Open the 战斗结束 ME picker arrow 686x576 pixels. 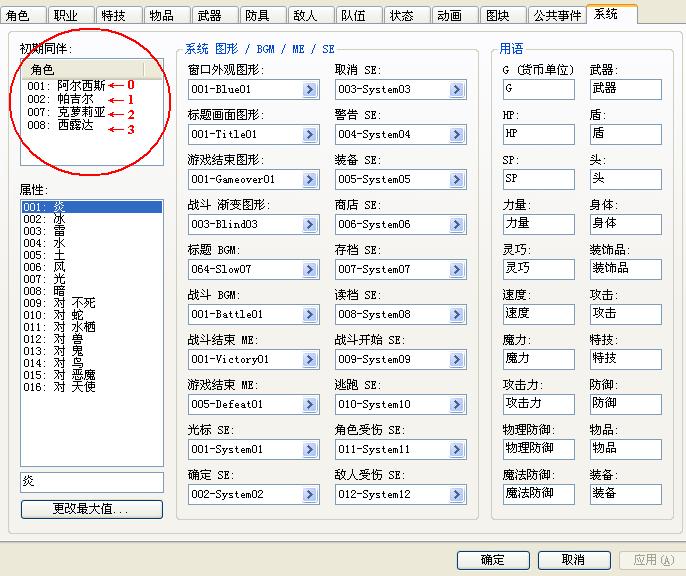click(x=310, y=360)
